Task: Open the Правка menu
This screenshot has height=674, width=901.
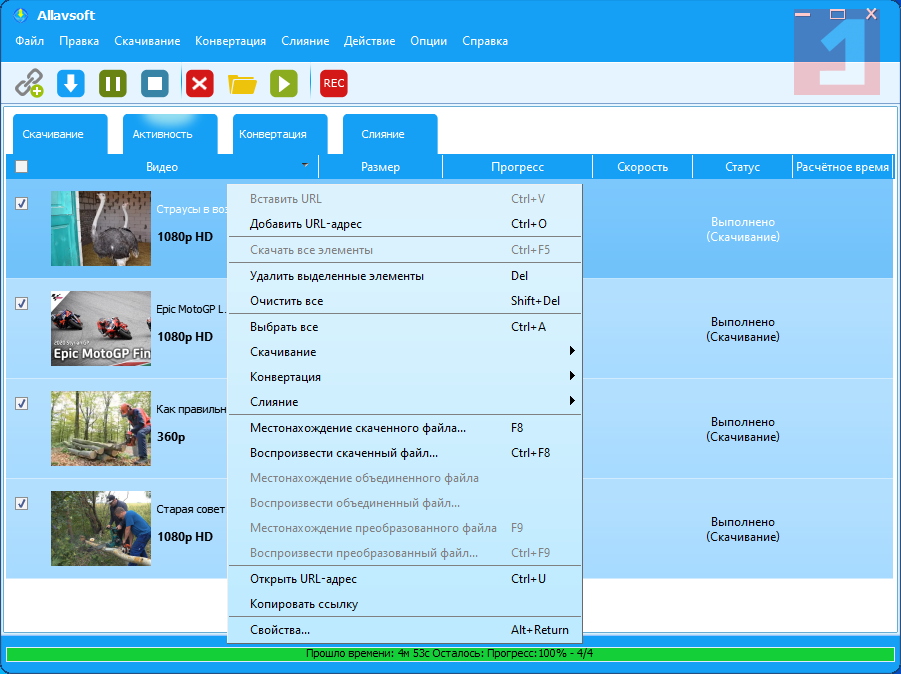Action: pyautogui.click(x=79, y=41)
